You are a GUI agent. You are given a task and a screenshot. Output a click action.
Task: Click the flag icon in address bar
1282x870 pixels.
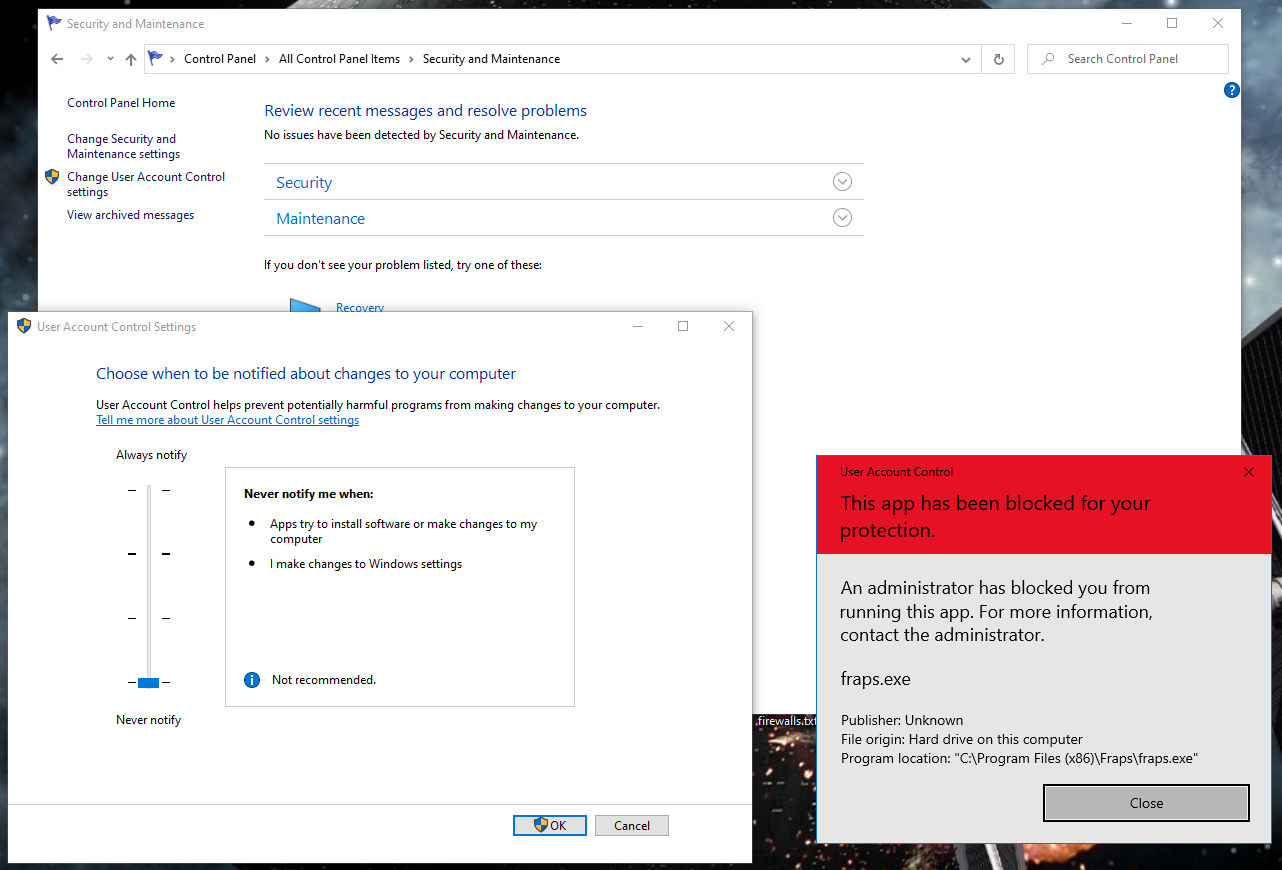coord(156,59)
